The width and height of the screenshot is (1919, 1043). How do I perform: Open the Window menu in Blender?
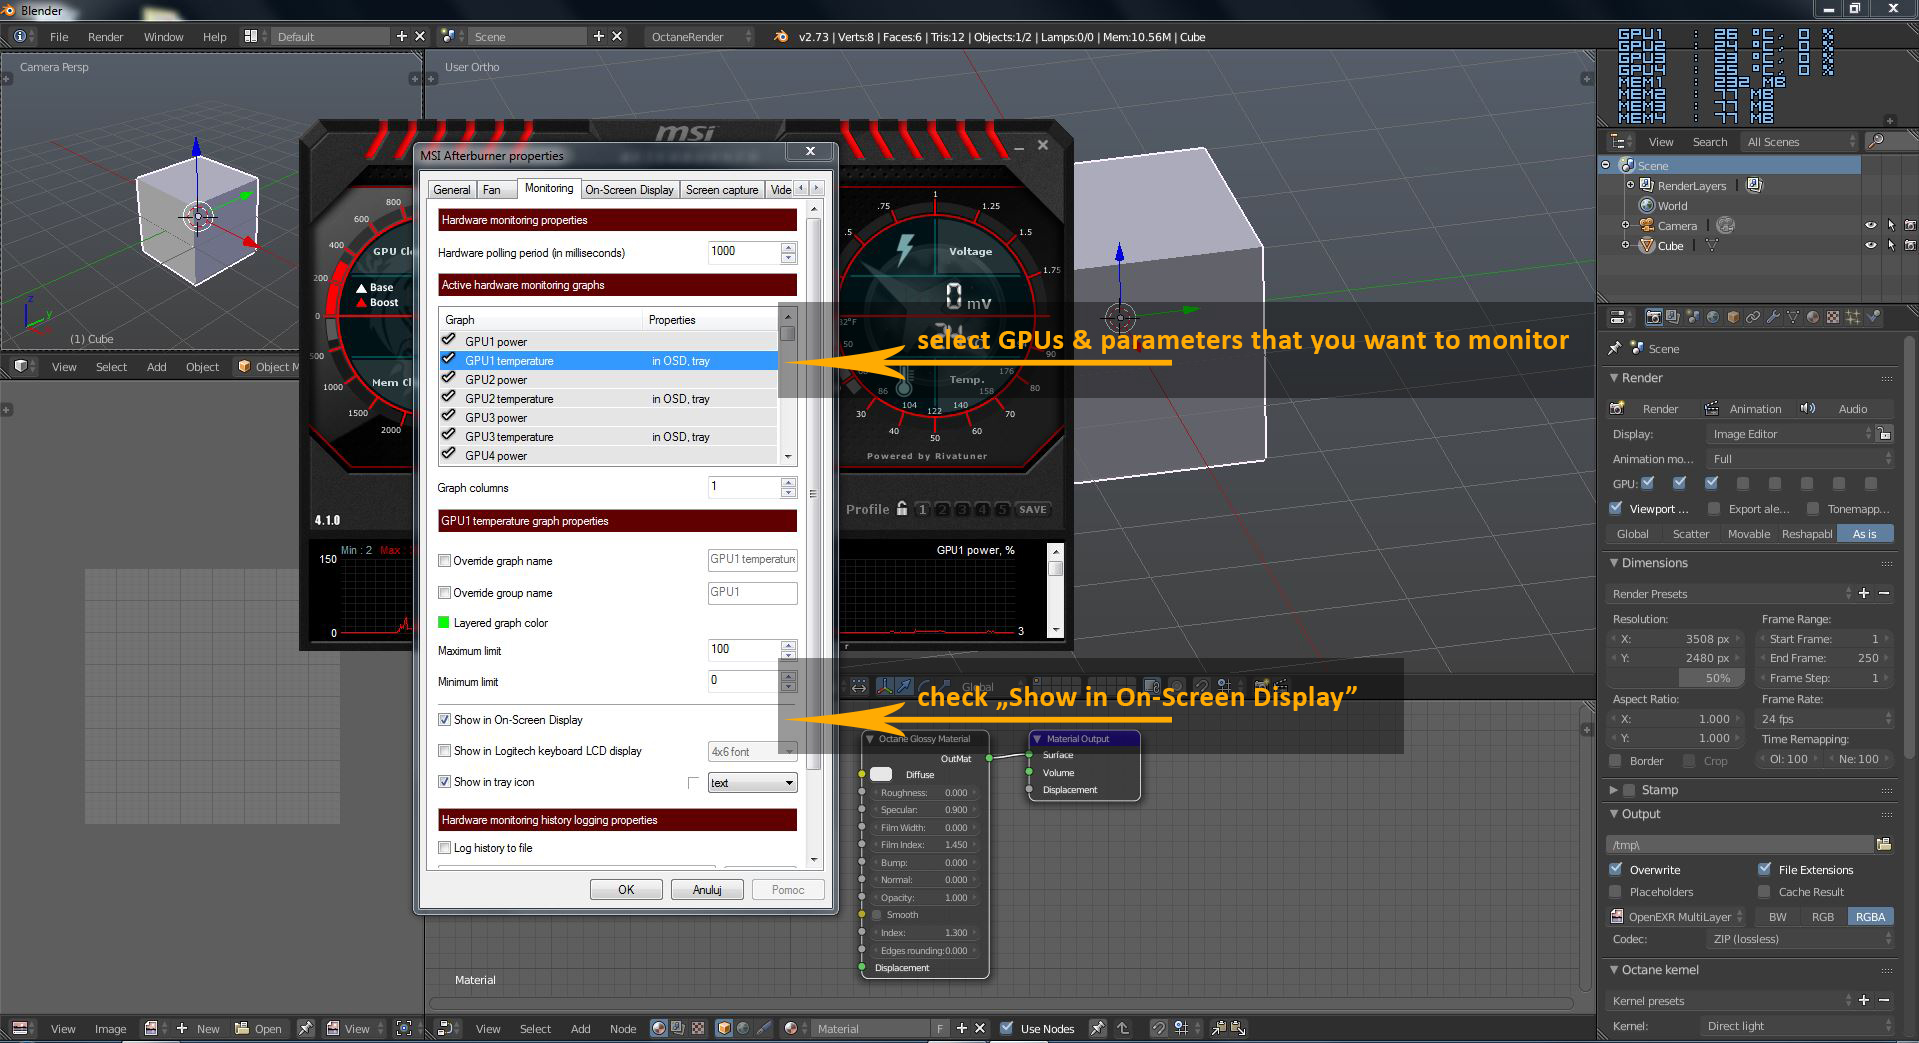pos(163,36)
